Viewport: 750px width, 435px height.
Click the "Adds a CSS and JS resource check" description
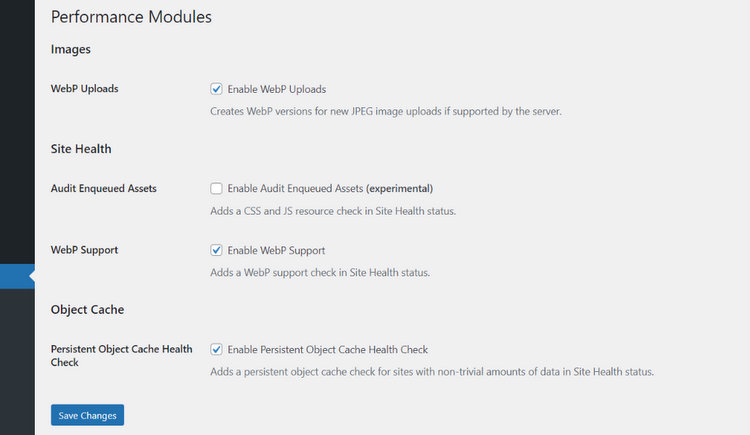[333, 211]
